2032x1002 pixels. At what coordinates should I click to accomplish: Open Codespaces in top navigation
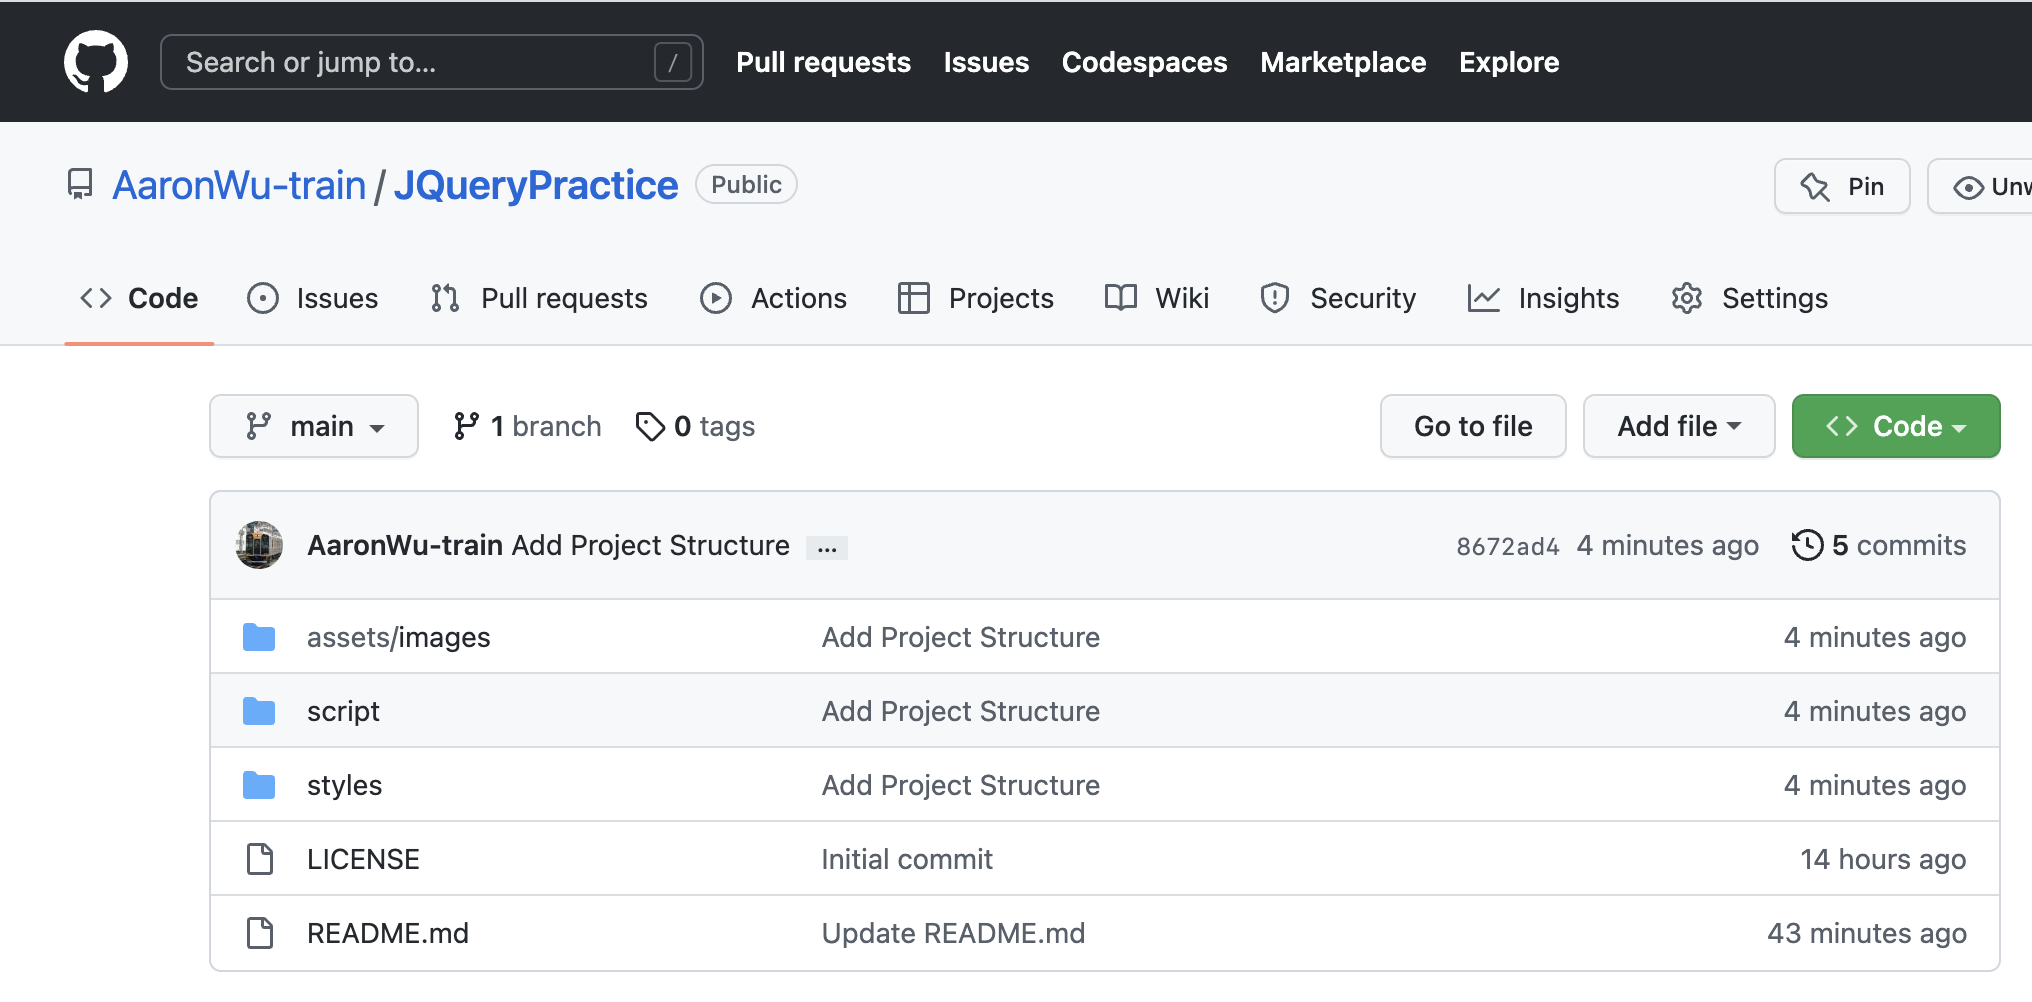point(1144,62)
